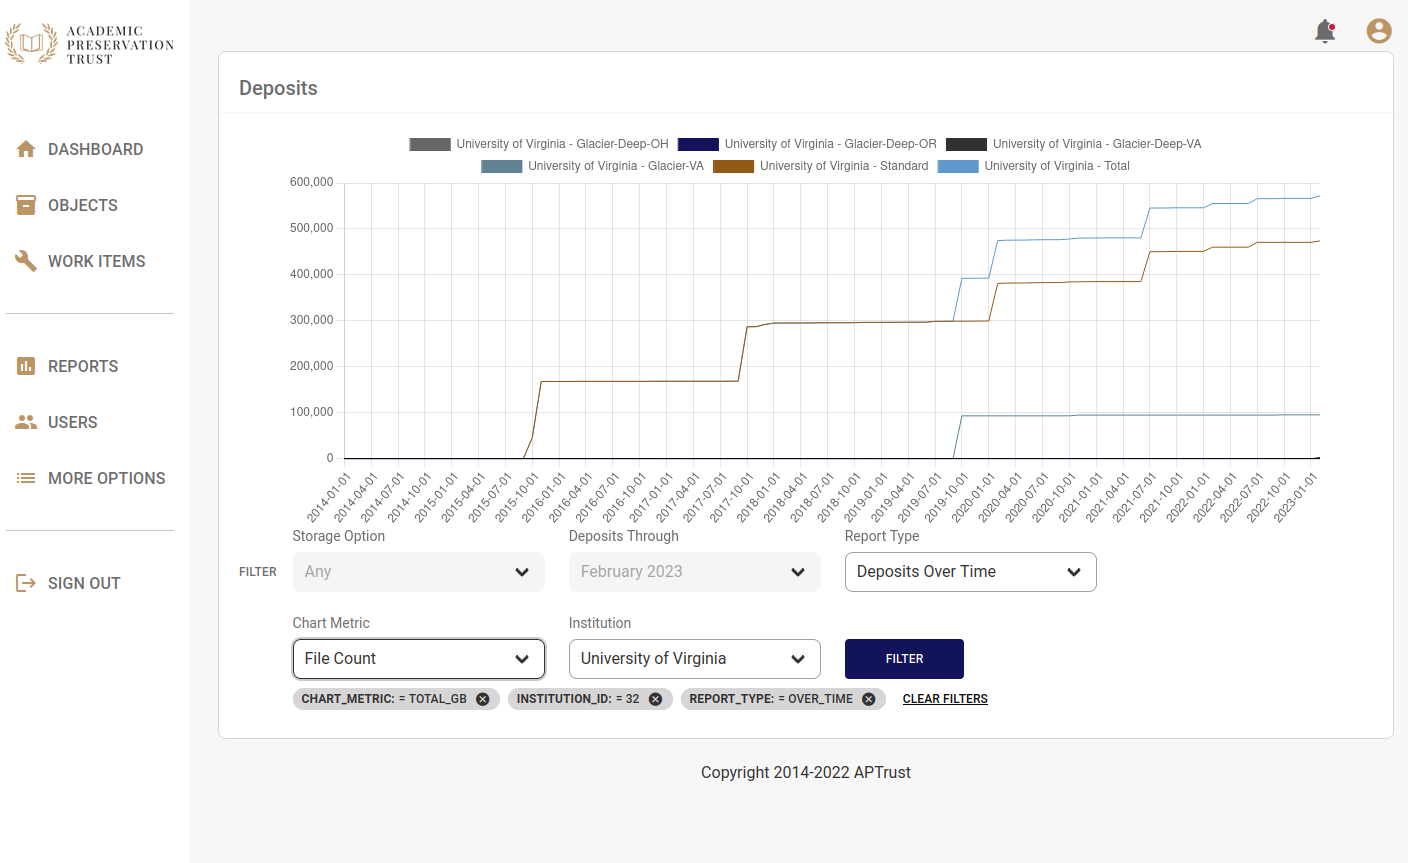Viewport: 1408px width, 863px height.
Task: Remove the INSTITUTION_ID filter chip
Action: coord(656,699)
